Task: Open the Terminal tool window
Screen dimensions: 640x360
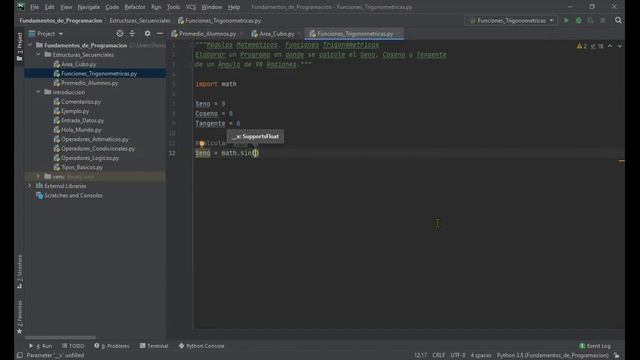Action: pos(154,346)
